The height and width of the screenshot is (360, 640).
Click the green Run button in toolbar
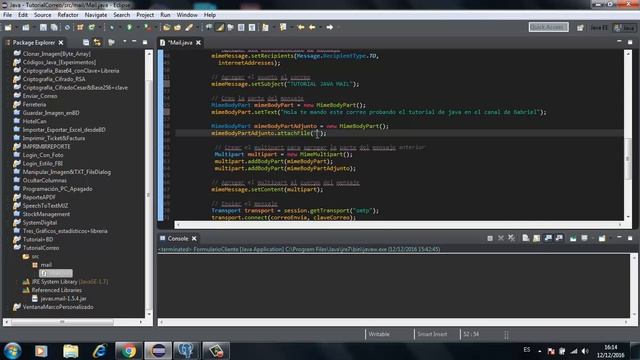[129, 27]
